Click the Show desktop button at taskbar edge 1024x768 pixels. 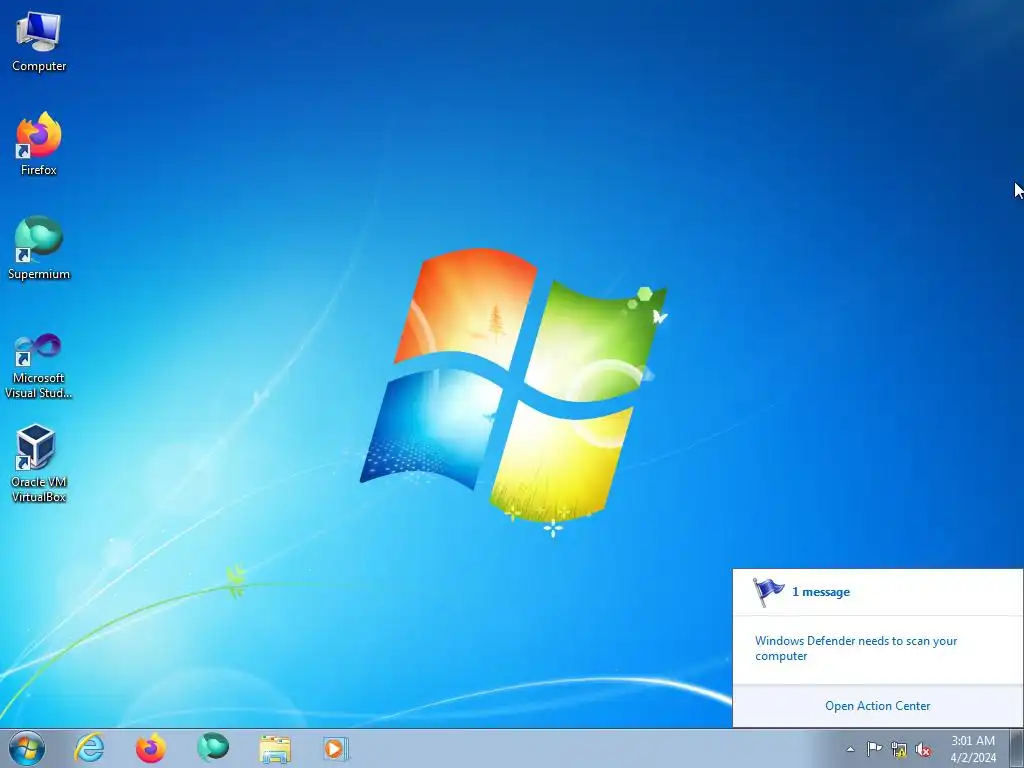coord(1016,748)
